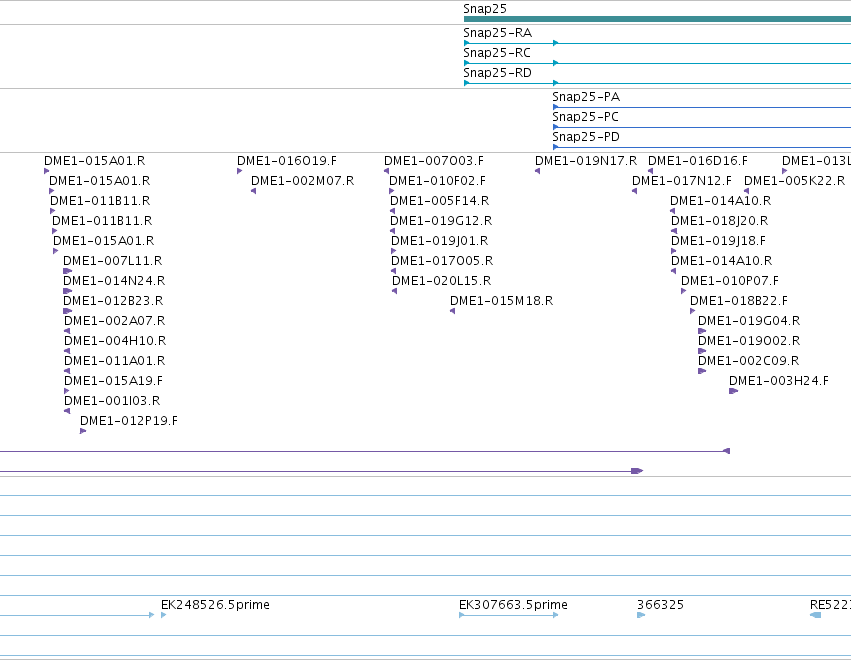Click the teal Snap25 gene bar
Image resolution: width=851 pixels, height=660 pixels.
pos(657,19)
